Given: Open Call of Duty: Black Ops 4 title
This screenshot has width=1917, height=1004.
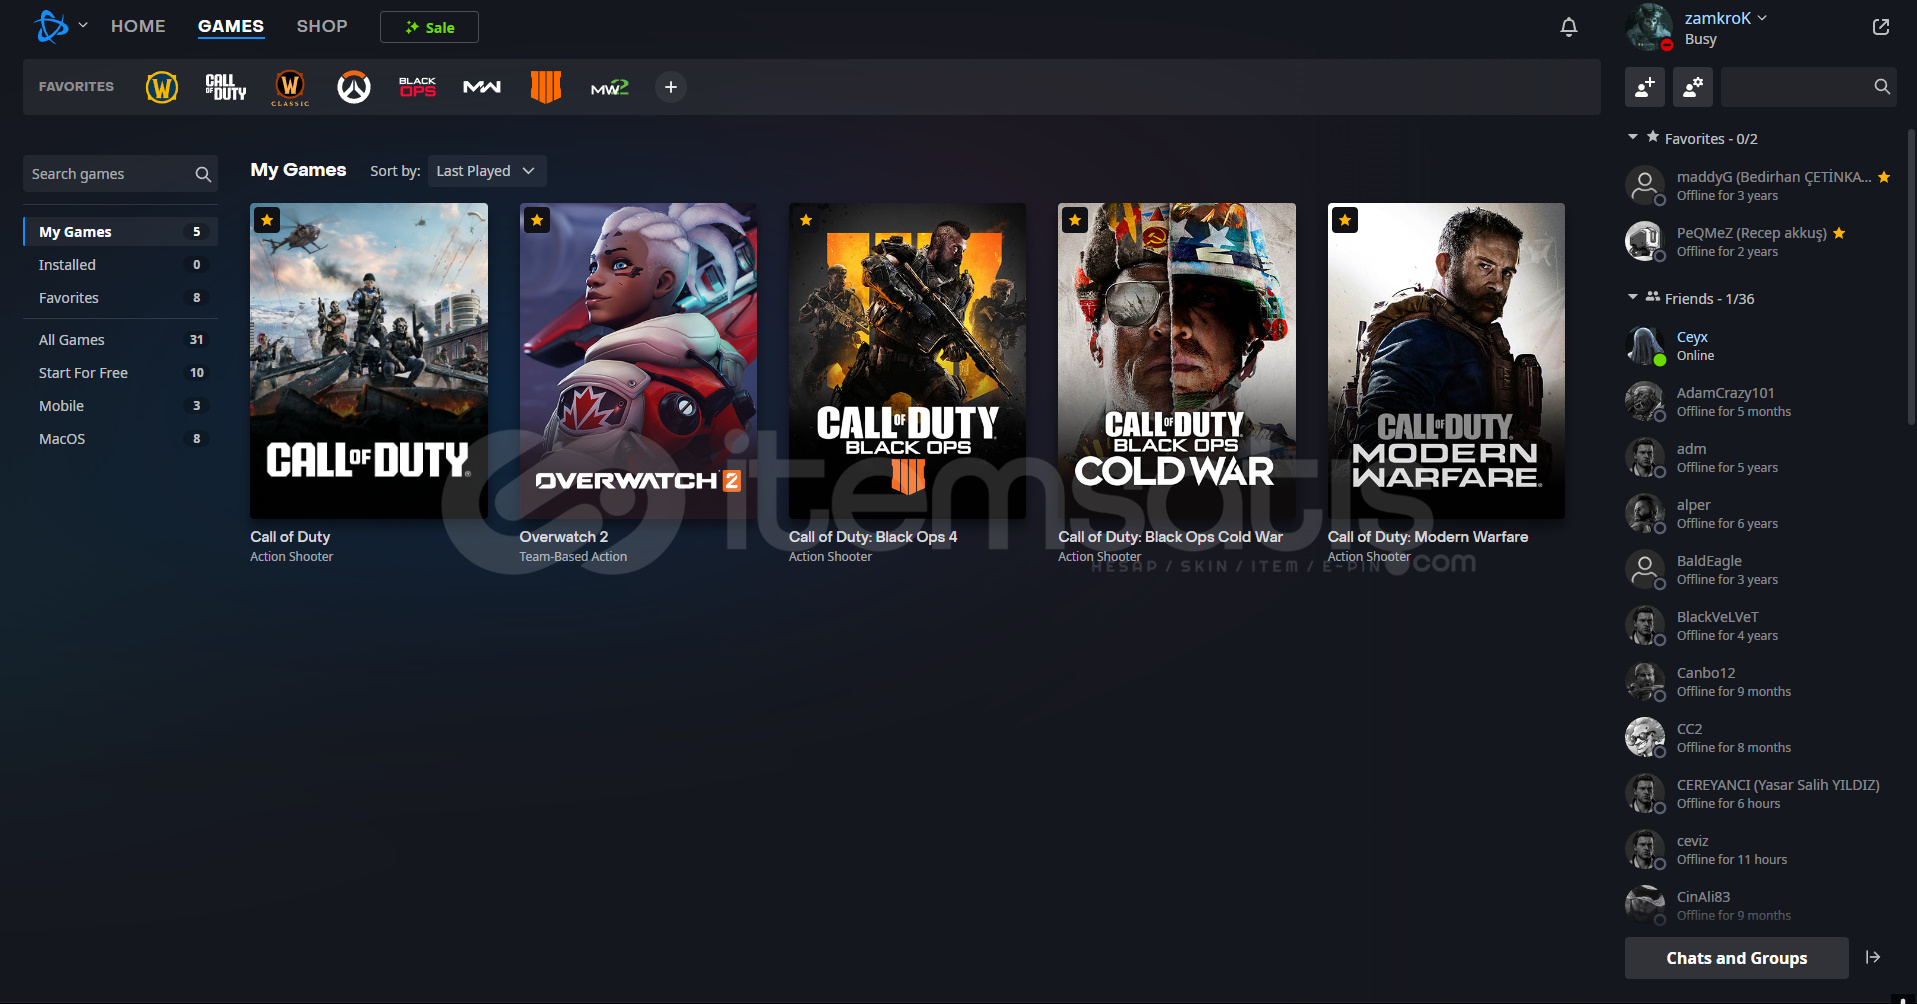Looking at the screenshot, I should [x=873, y=537].
